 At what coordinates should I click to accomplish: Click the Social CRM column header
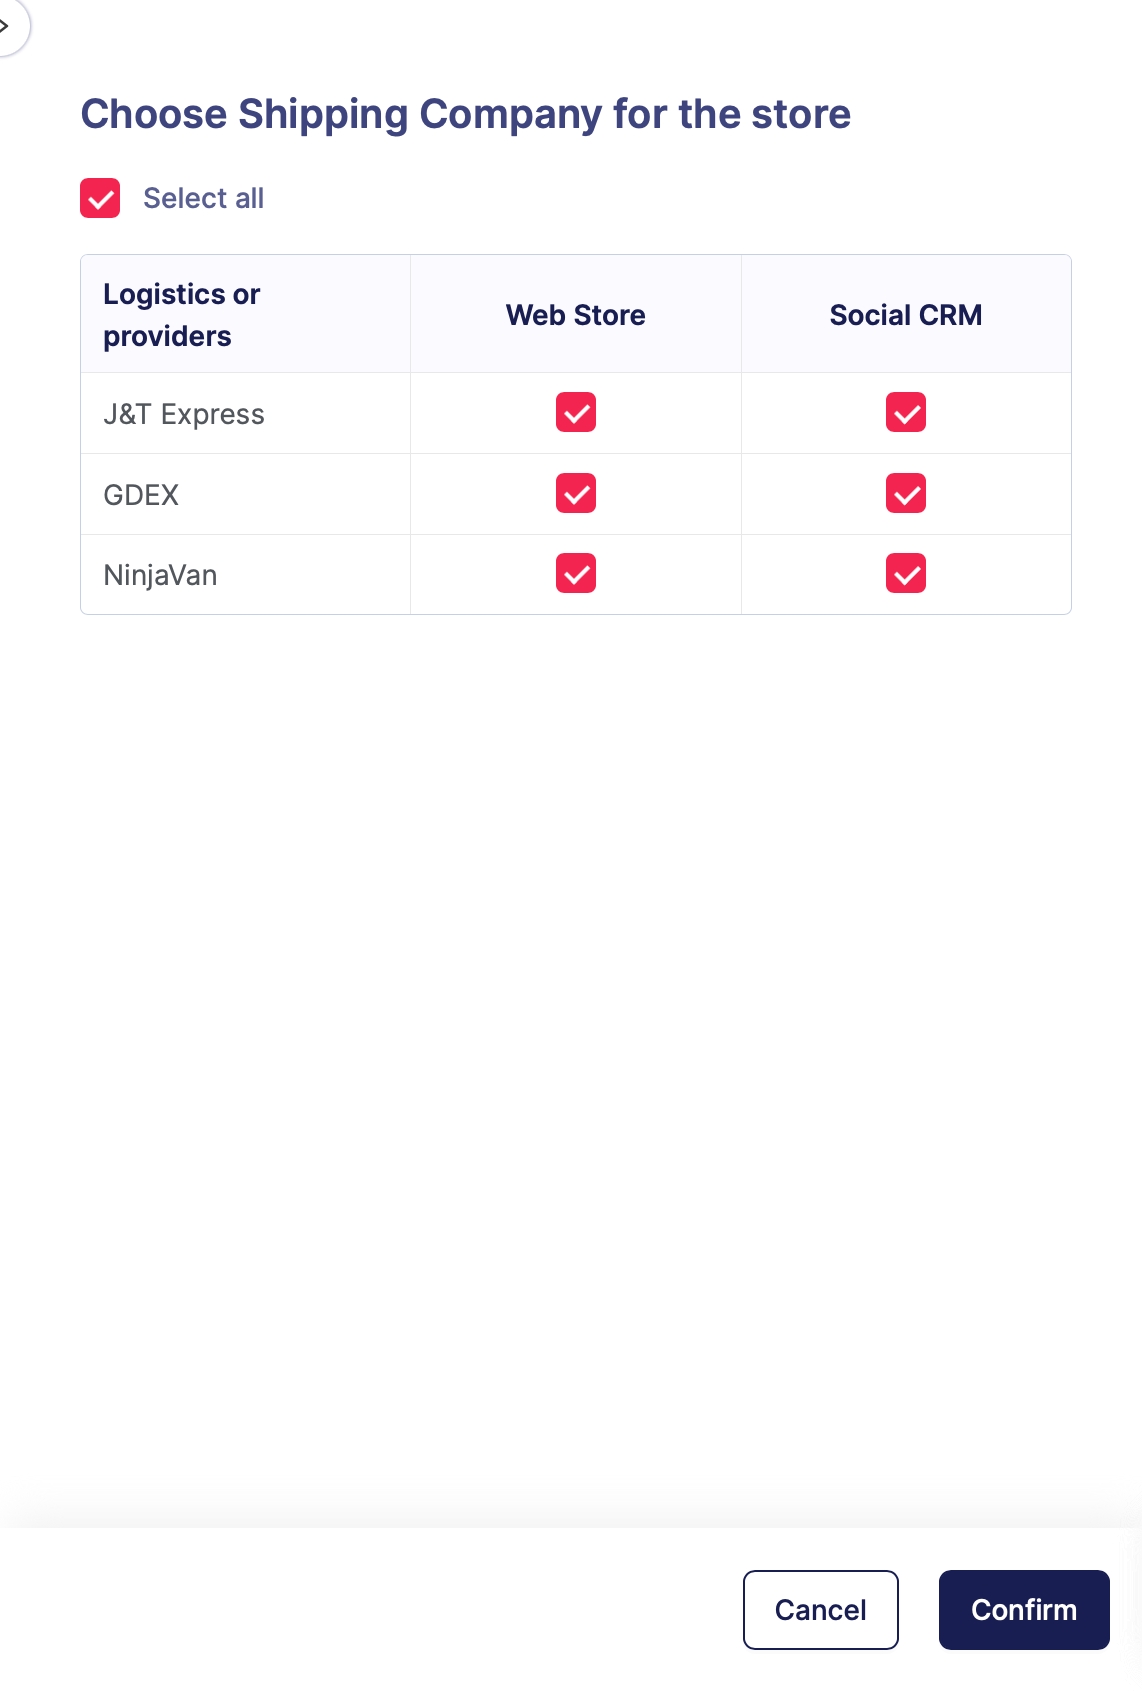[906, 315]
